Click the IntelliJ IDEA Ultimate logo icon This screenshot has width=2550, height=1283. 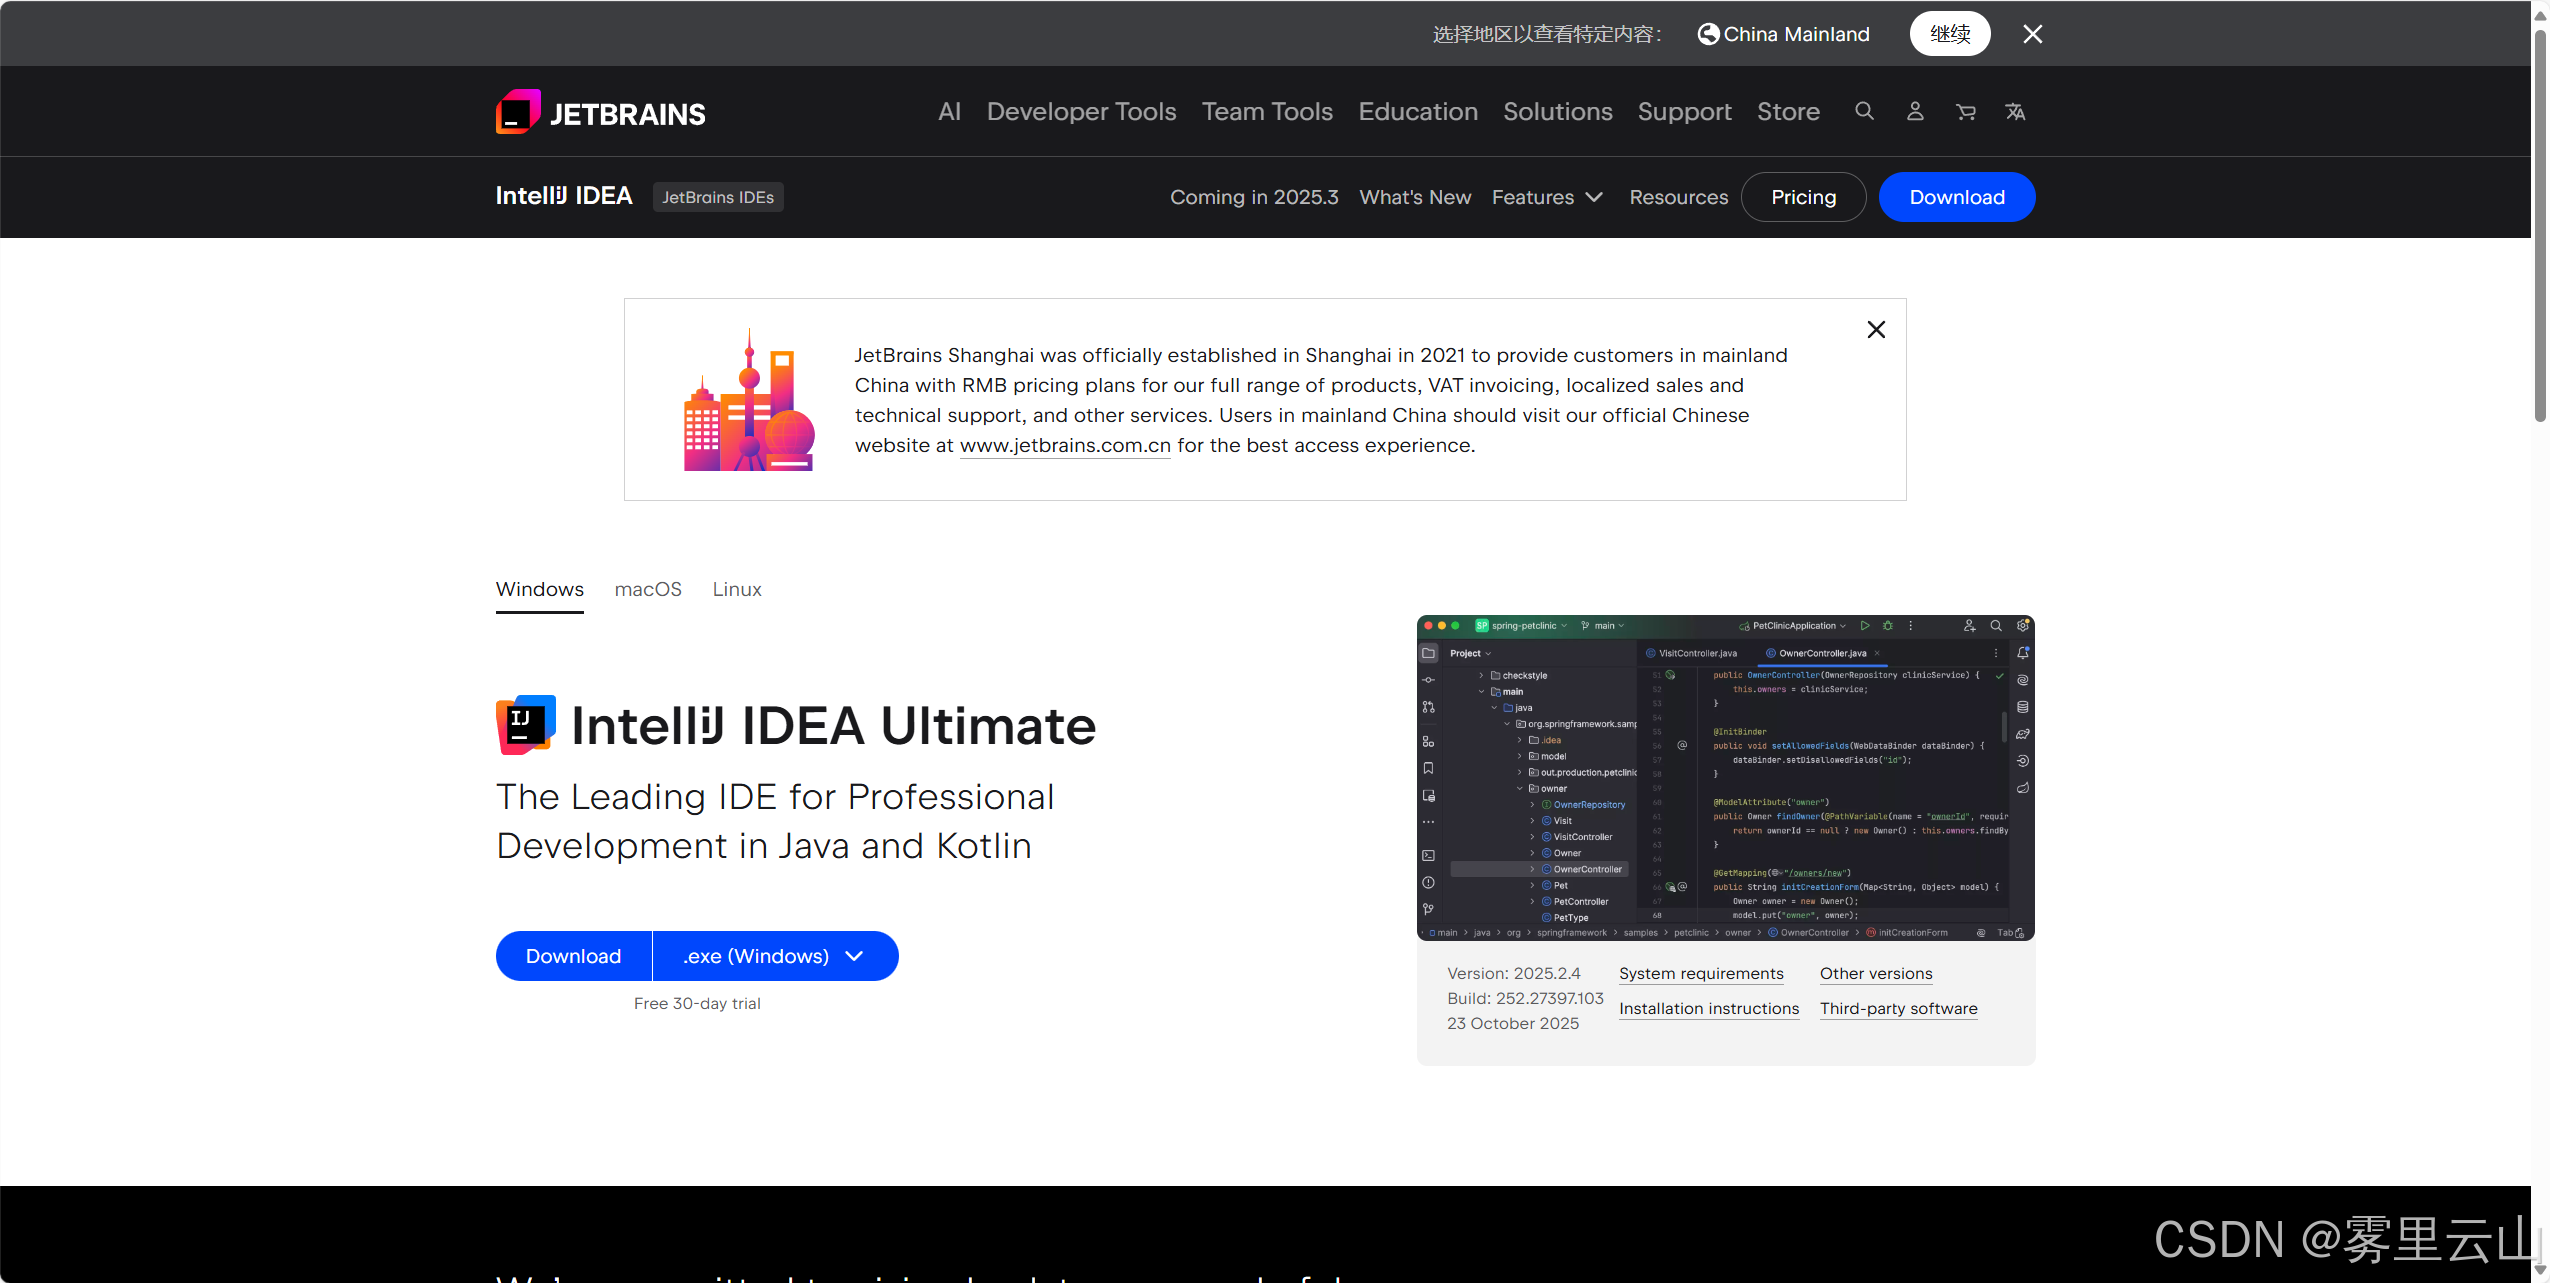(525, 725)
